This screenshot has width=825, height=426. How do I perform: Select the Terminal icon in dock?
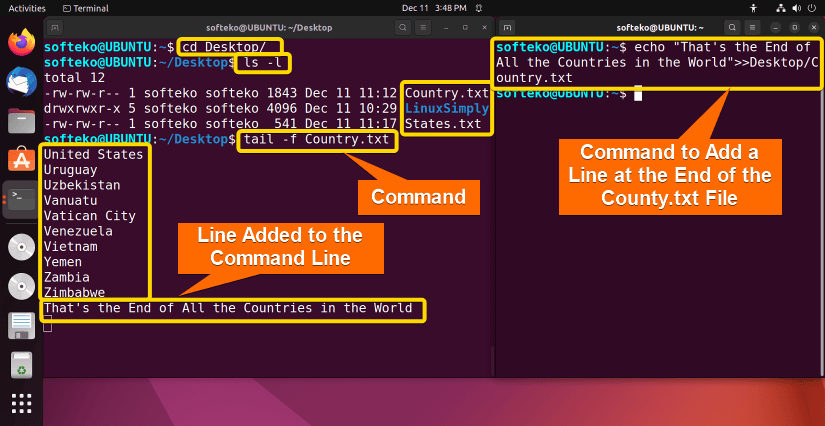coord(22,200)
